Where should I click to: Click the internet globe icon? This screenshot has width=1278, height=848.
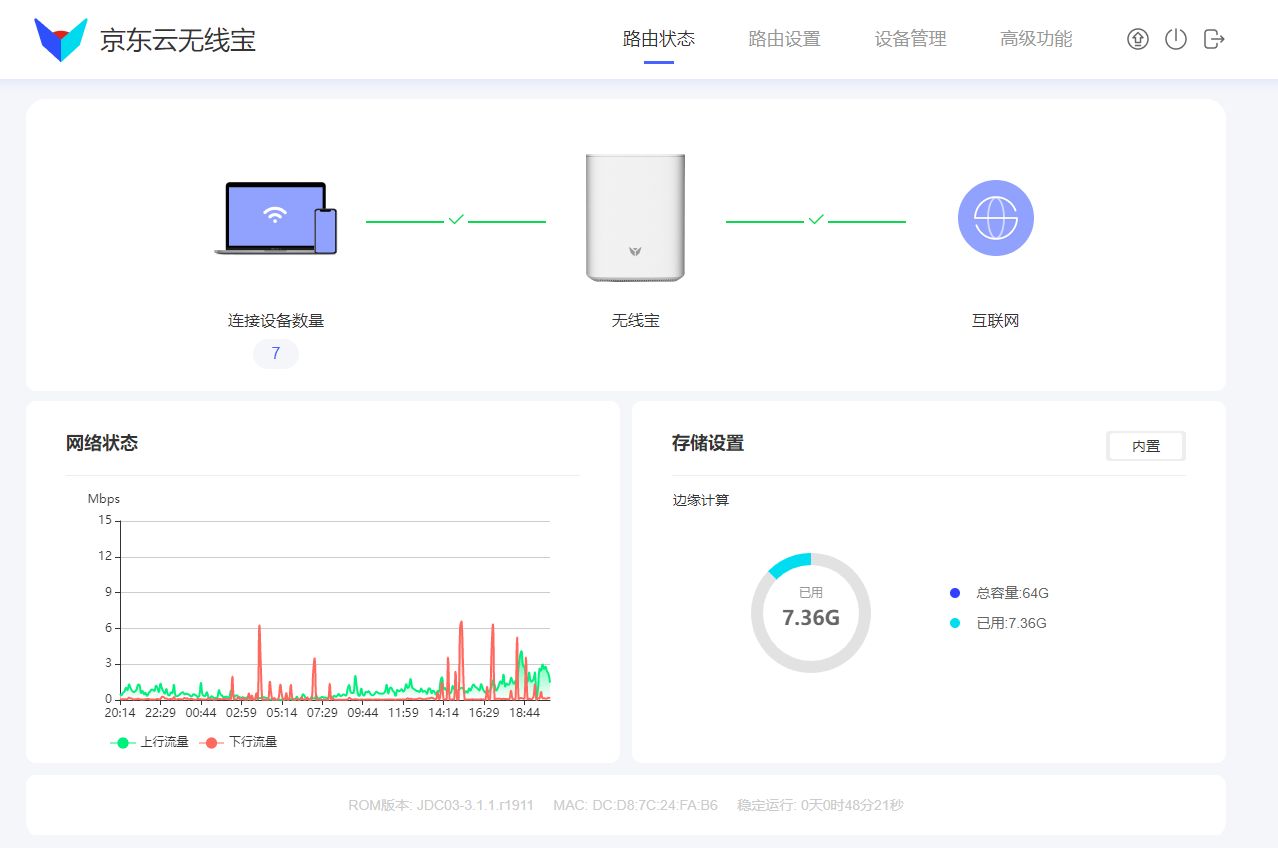coord(995,218)
